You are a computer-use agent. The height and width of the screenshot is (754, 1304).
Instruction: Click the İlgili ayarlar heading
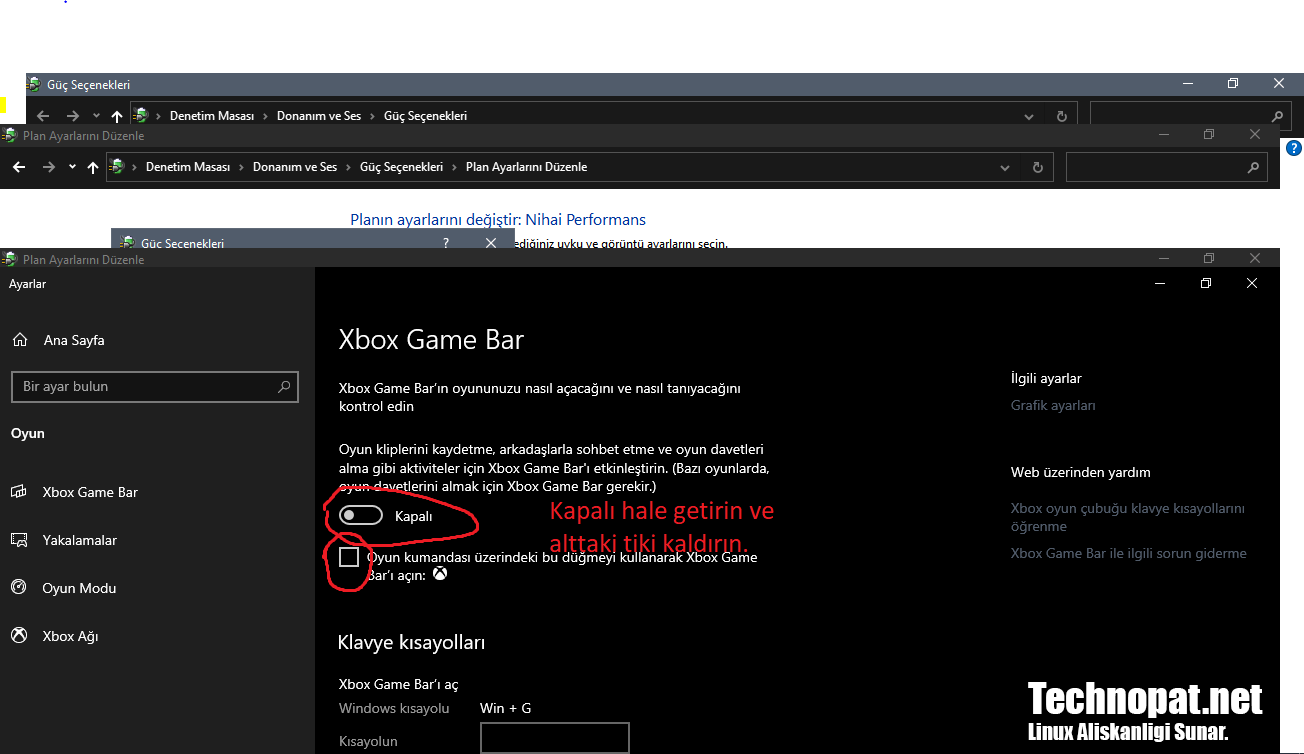click(x=1046, y=378)
